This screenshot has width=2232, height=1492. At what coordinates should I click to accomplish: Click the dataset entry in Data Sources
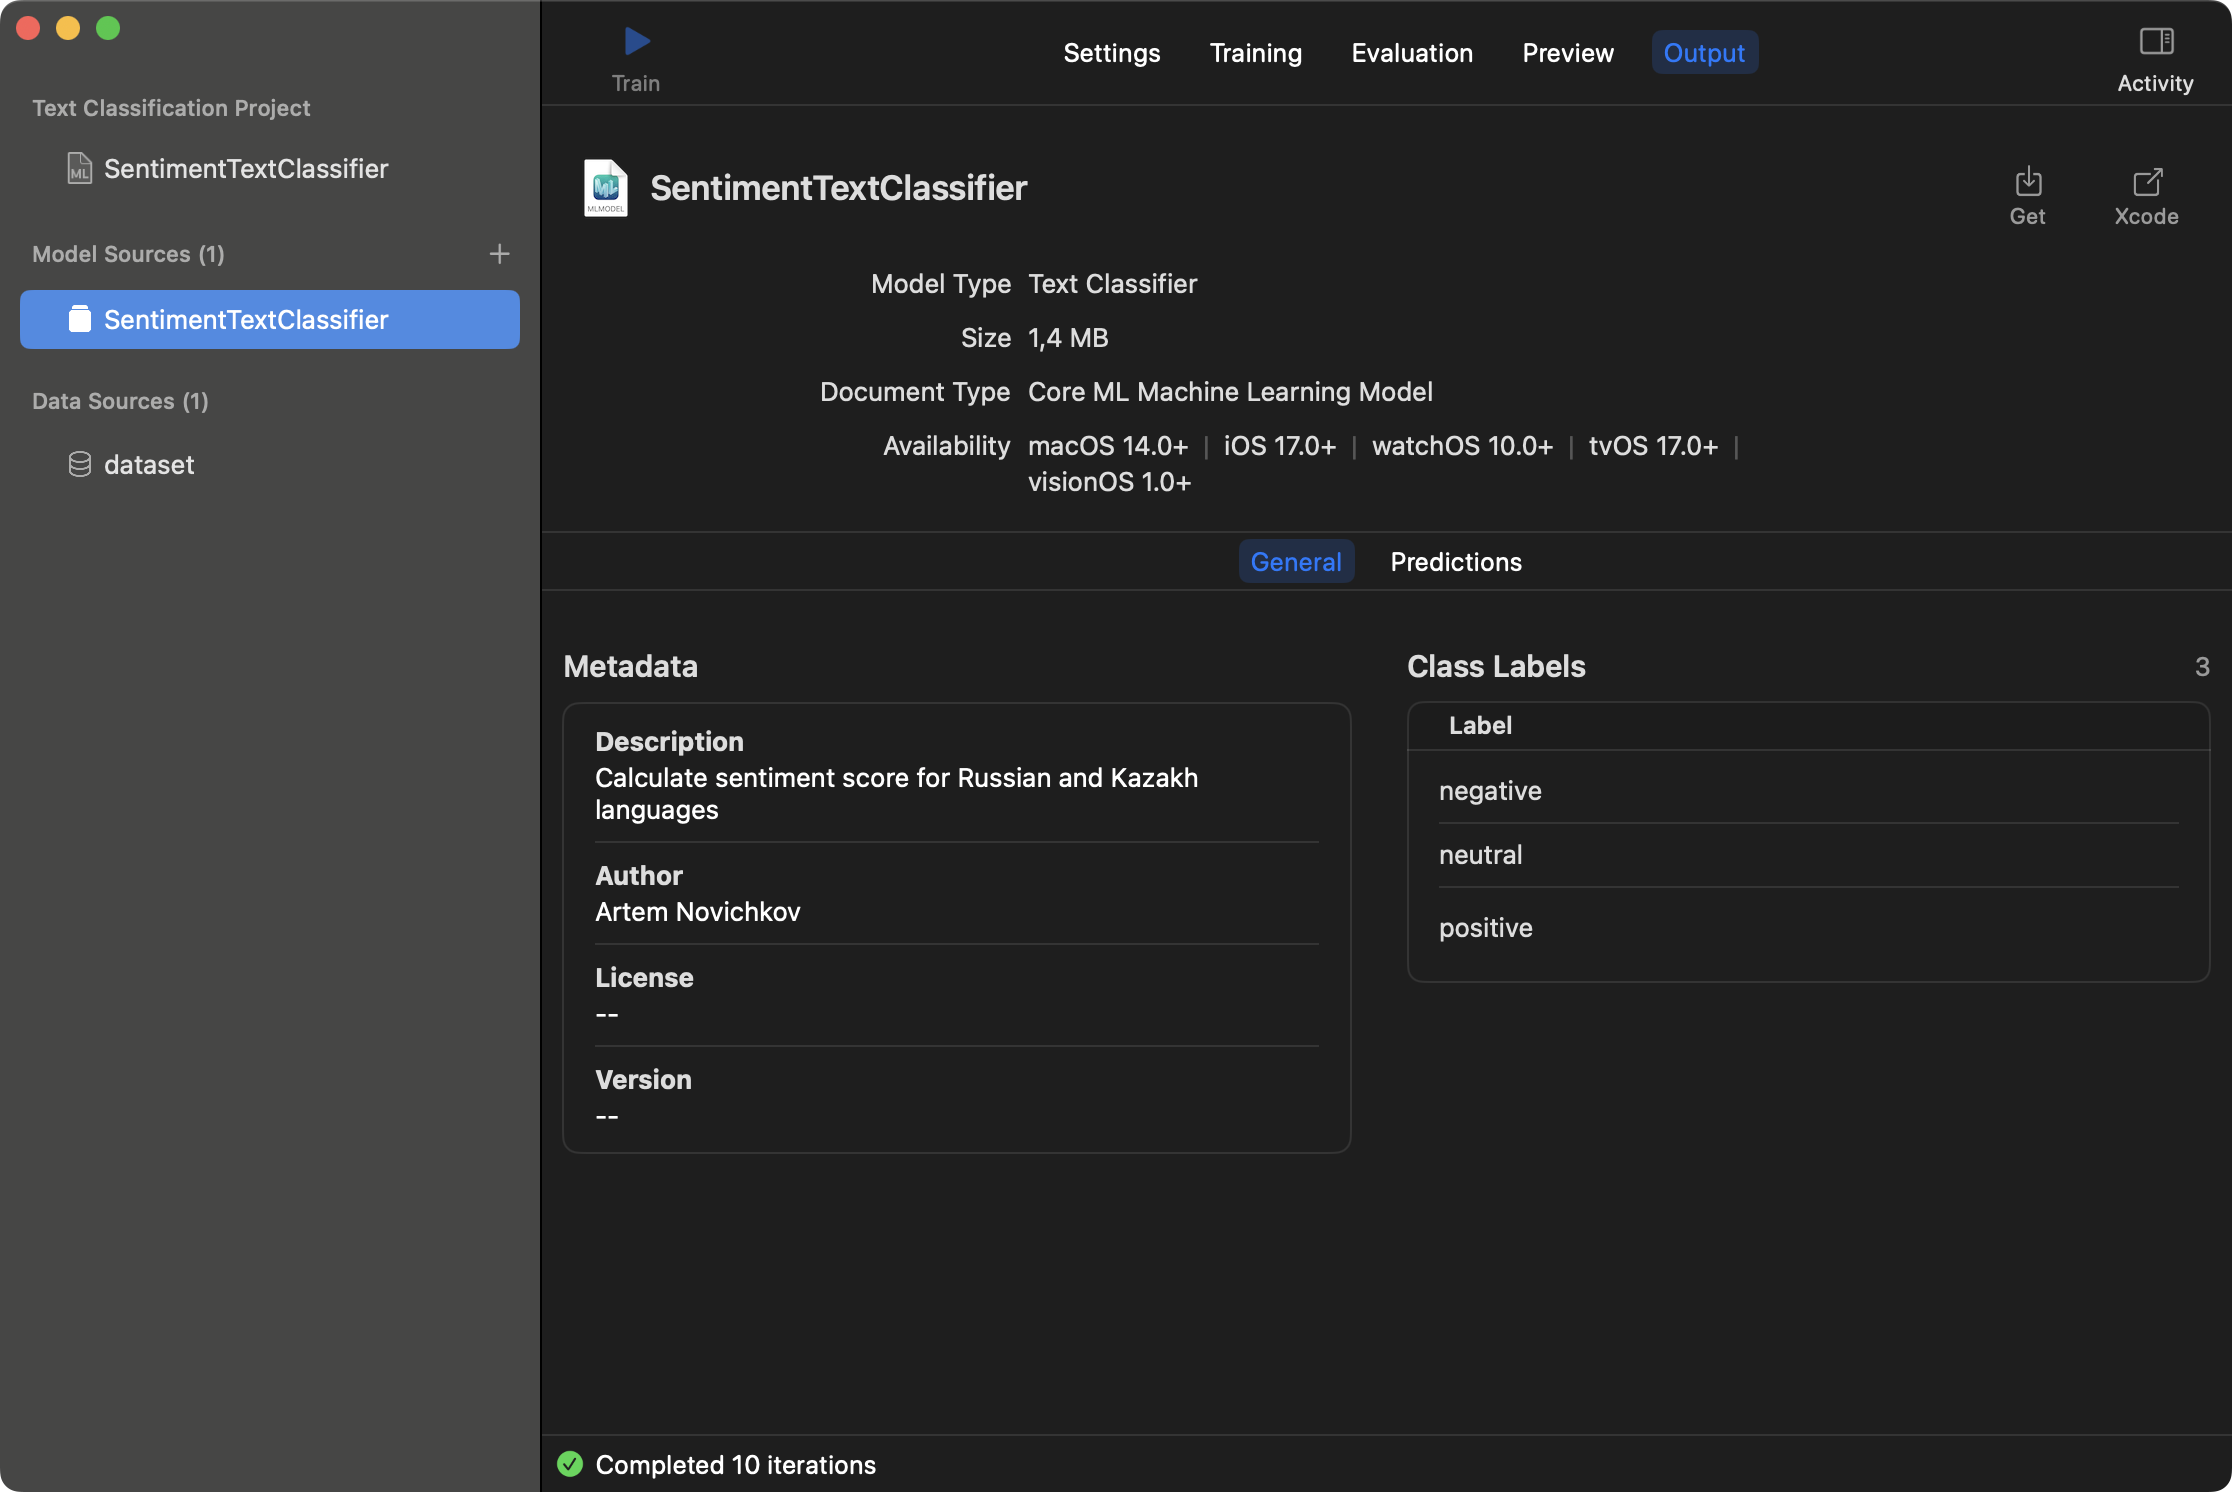click(x=148, y=465)
